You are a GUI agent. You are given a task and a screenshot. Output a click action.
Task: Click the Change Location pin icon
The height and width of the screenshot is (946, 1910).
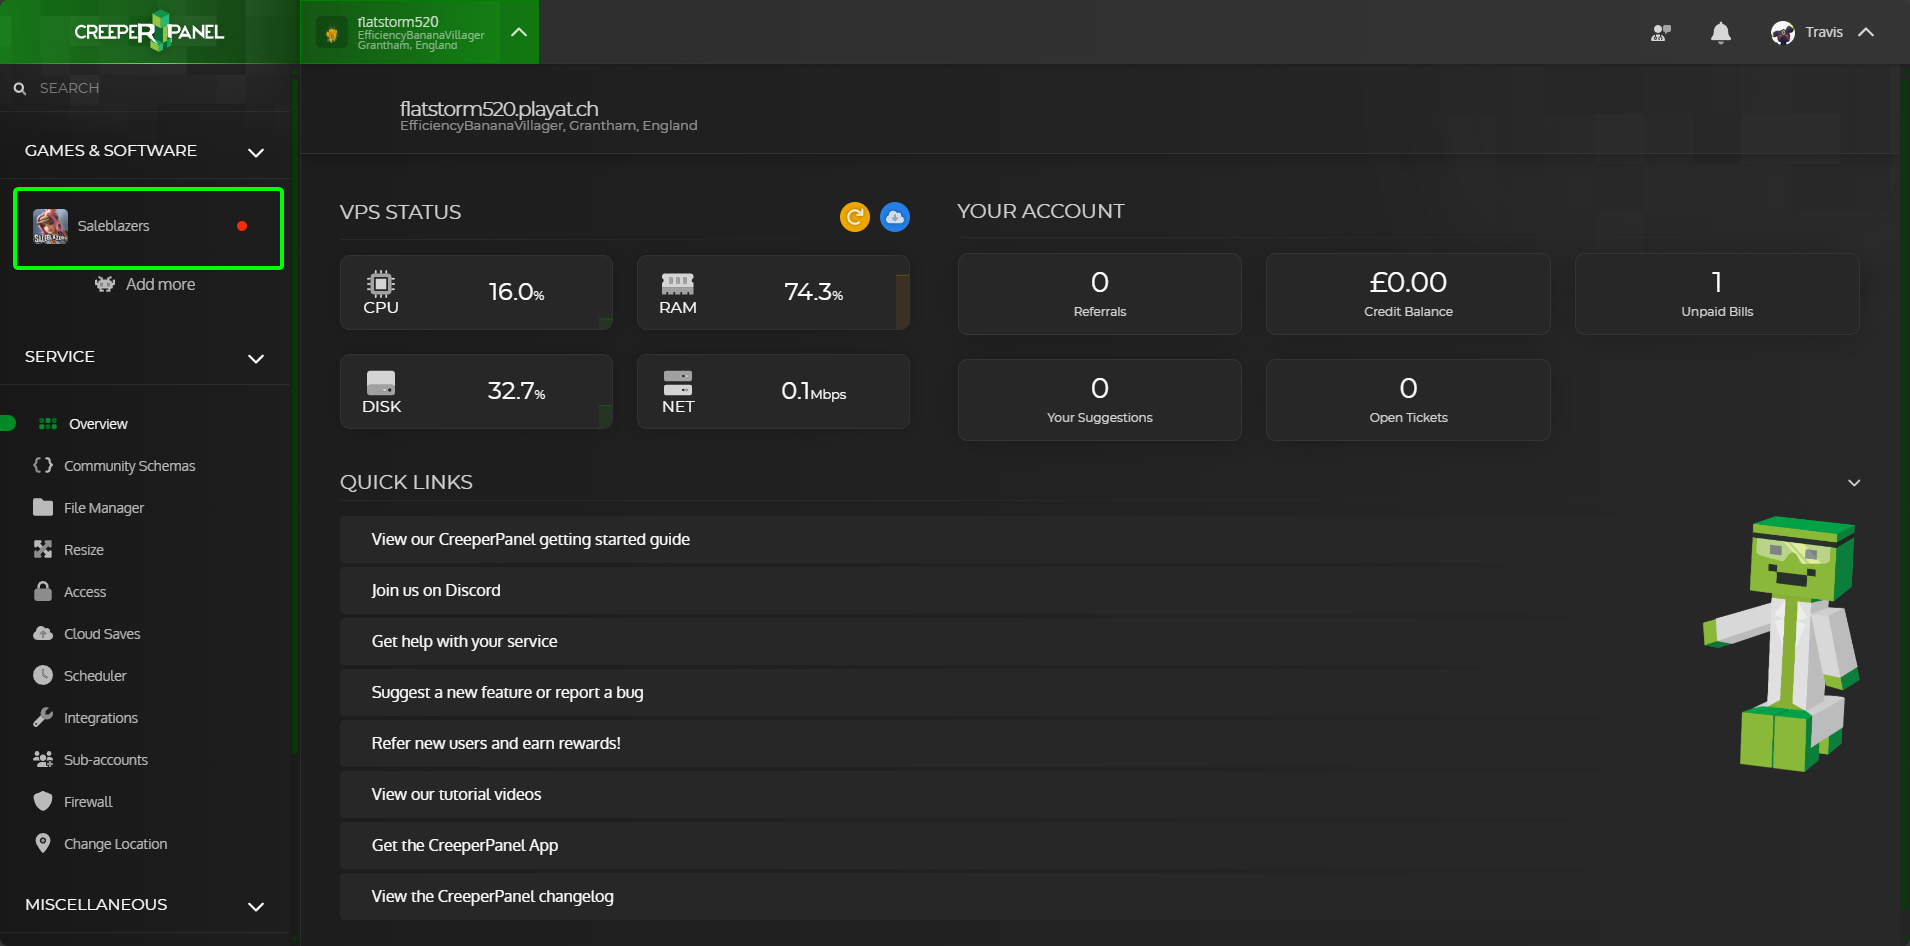(43, 843)
